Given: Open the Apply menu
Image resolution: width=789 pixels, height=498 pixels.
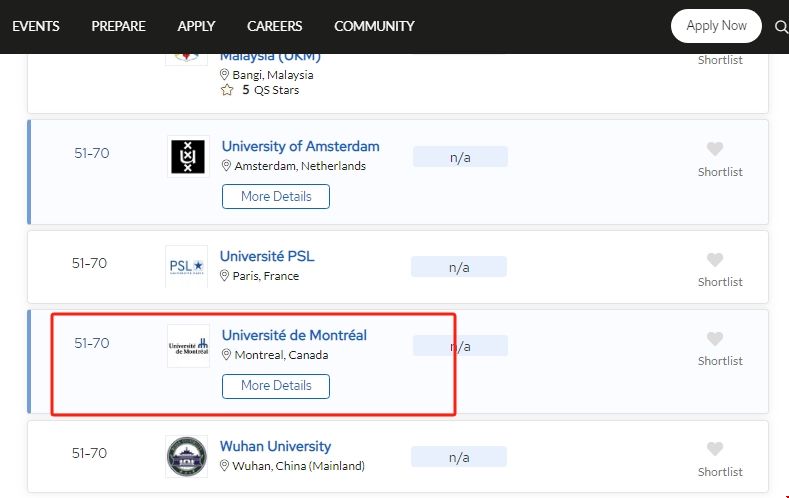Looking at the screenshot, I should click(x=196, y=26).
